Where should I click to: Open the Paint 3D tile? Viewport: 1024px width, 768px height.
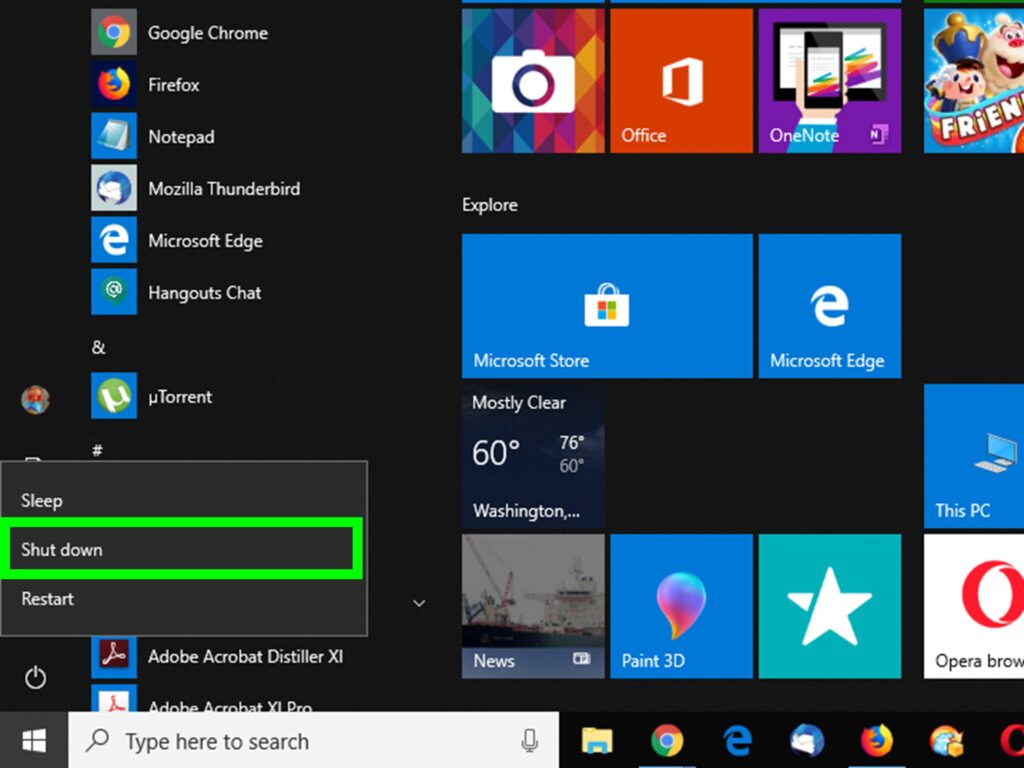tap(680, 605)
